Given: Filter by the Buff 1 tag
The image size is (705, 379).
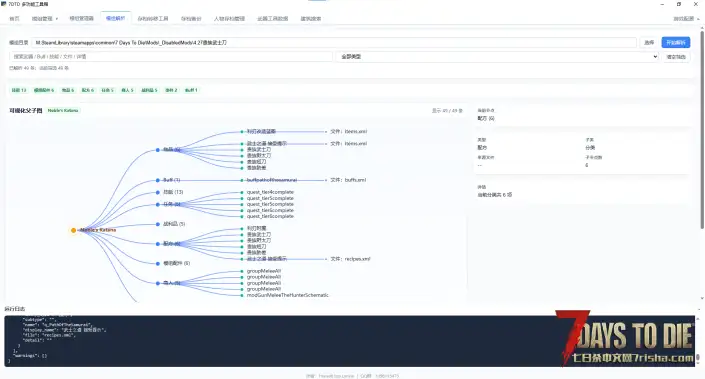Looking at the screenshot, I should [x=191, y=90].
